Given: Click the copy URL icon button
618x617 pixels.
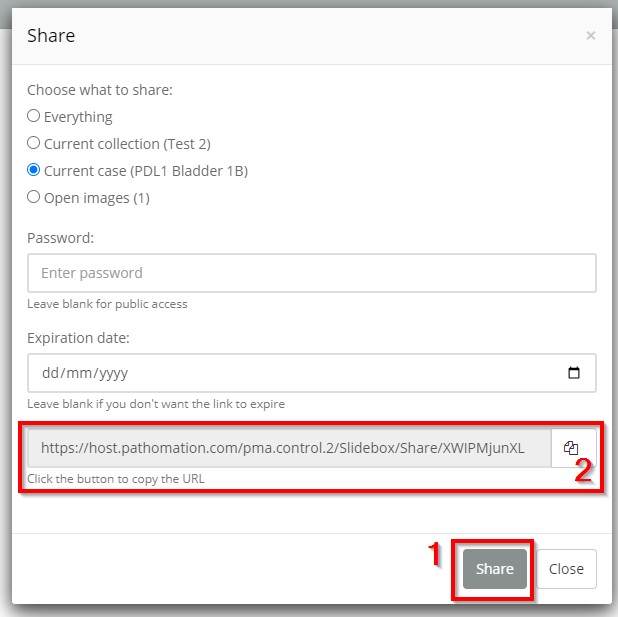Looking at the screenshot, I should (572, 448).
